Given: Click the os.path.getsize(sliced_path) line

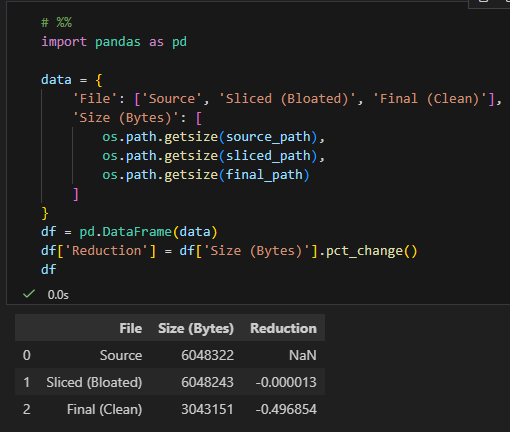Looking at the screenshot, I should coord(213,156).
